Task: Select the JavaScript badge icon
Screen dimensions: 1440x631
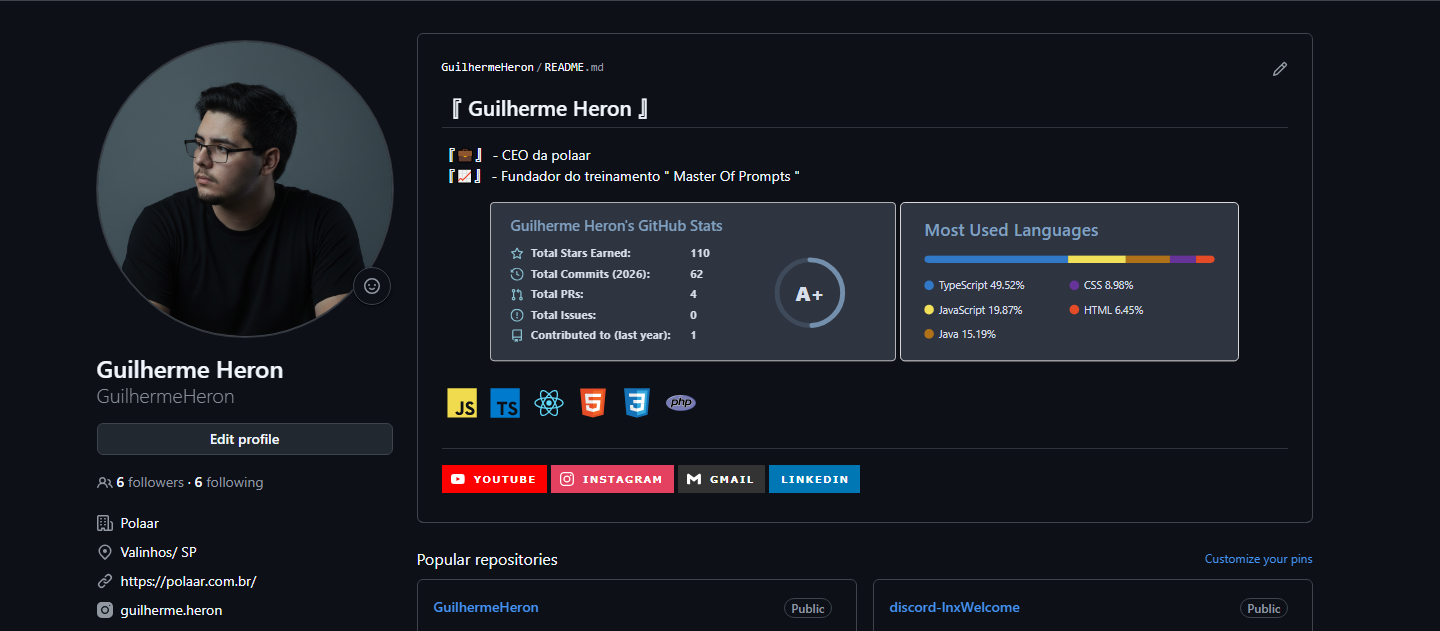Action: coord(461,402)
